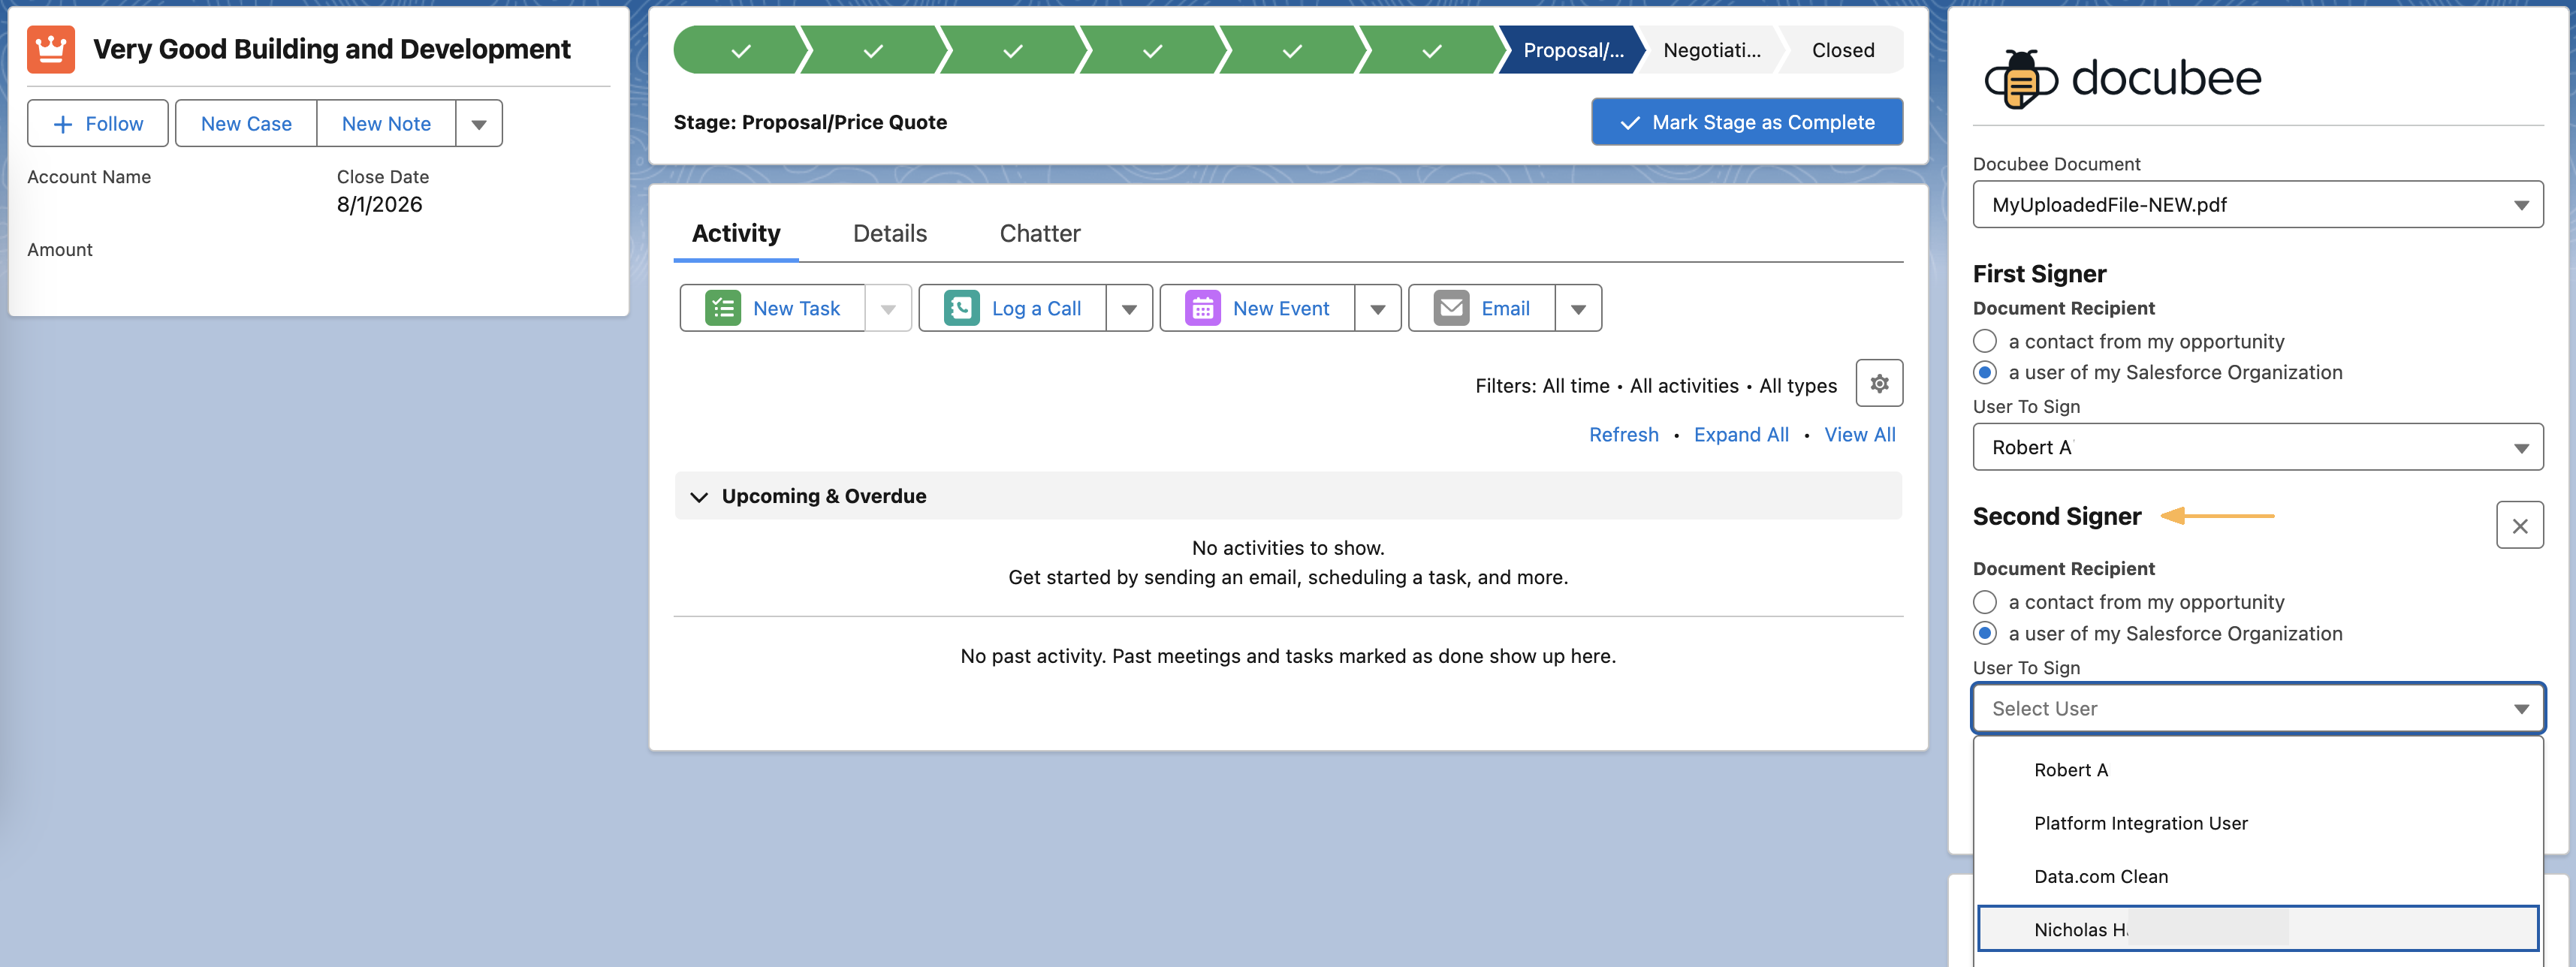Open the Chatter tab
2576x967 pixels.
coord(1039,234)
